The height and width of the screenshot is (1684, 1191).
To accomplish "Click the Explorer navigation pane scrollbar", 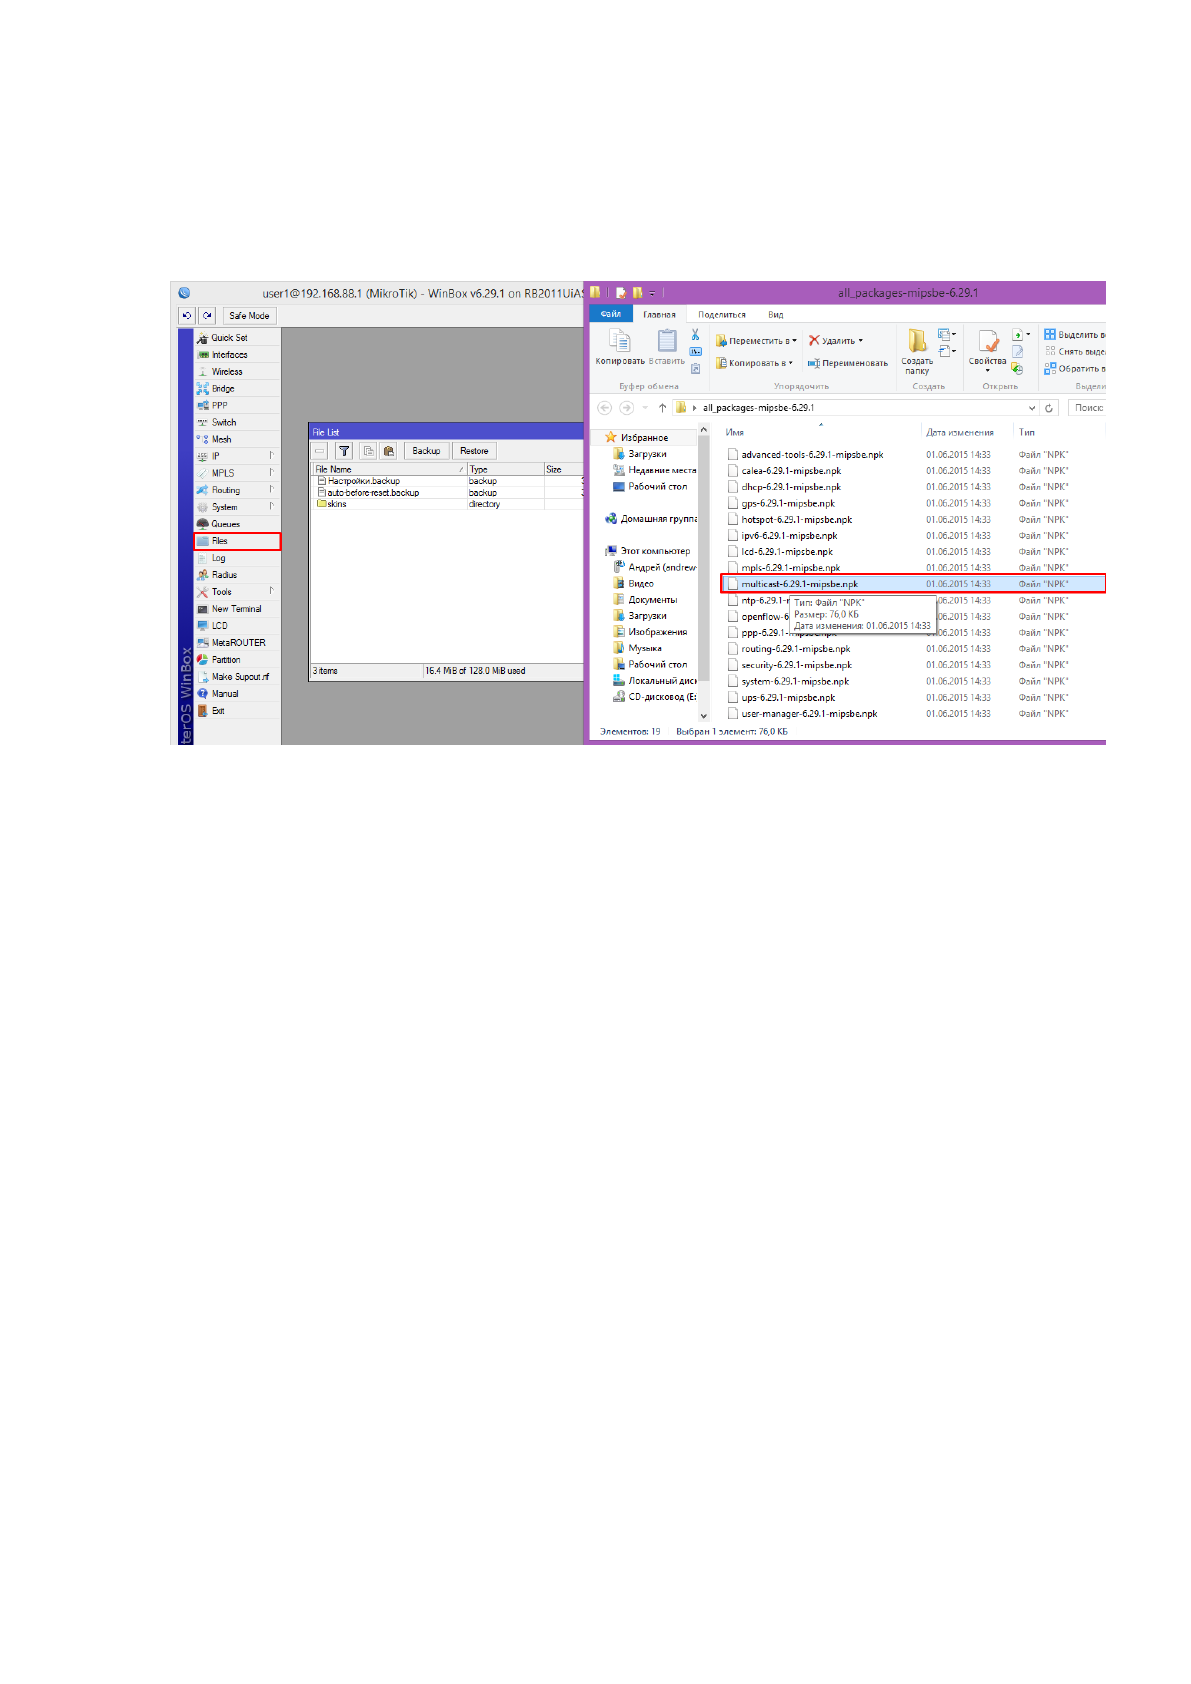I will click(x=703, y=571).
